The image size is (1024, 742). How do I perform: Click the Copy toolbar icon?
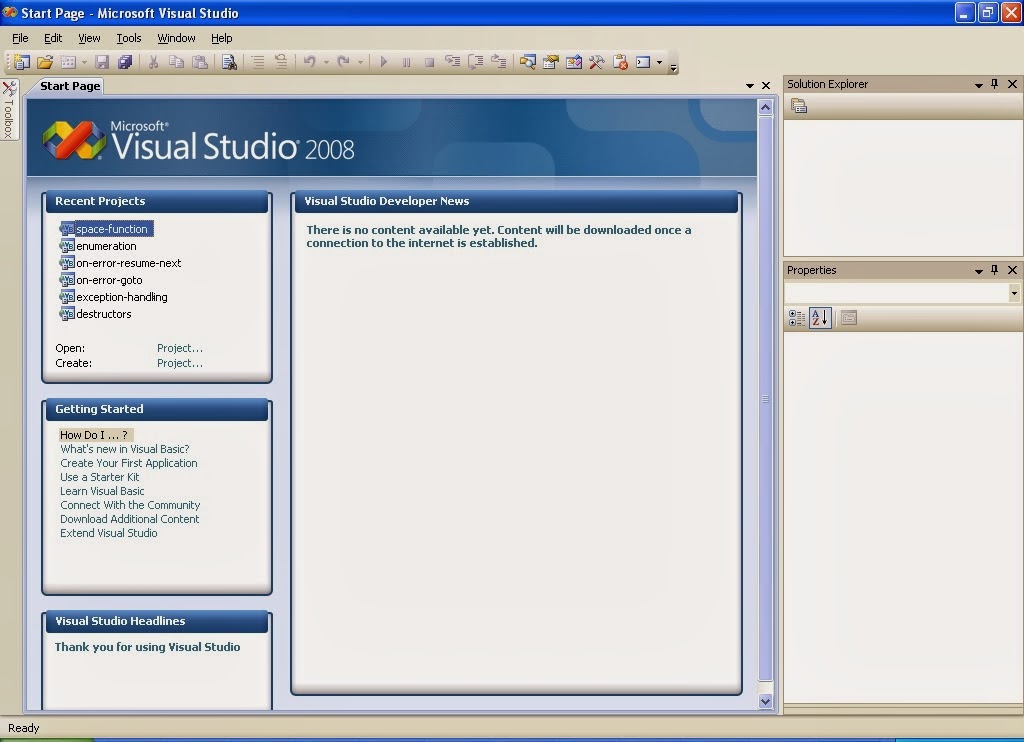176,62
